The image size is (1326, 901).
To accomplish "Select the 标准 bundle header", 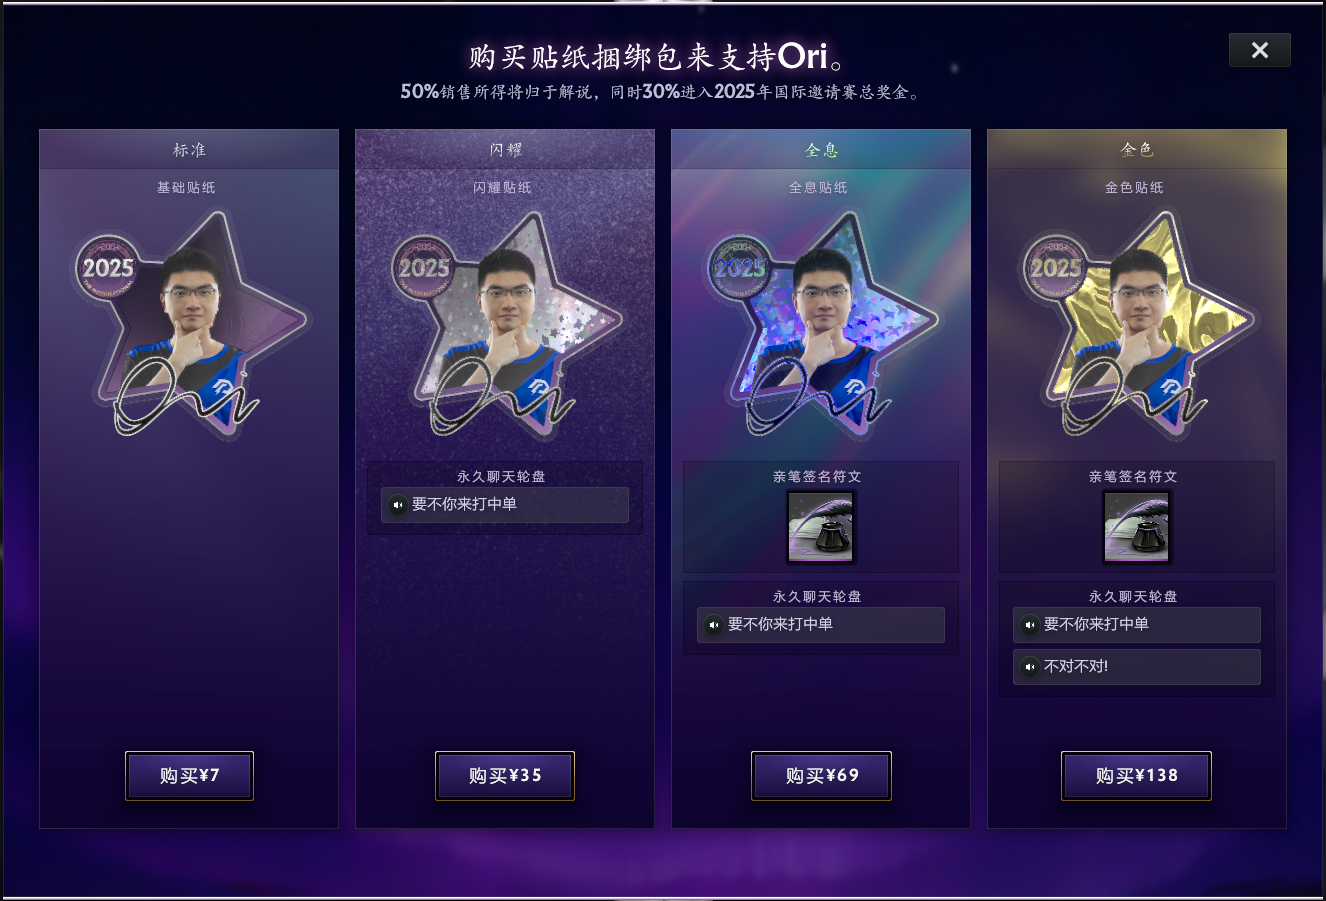I will 189,149.
